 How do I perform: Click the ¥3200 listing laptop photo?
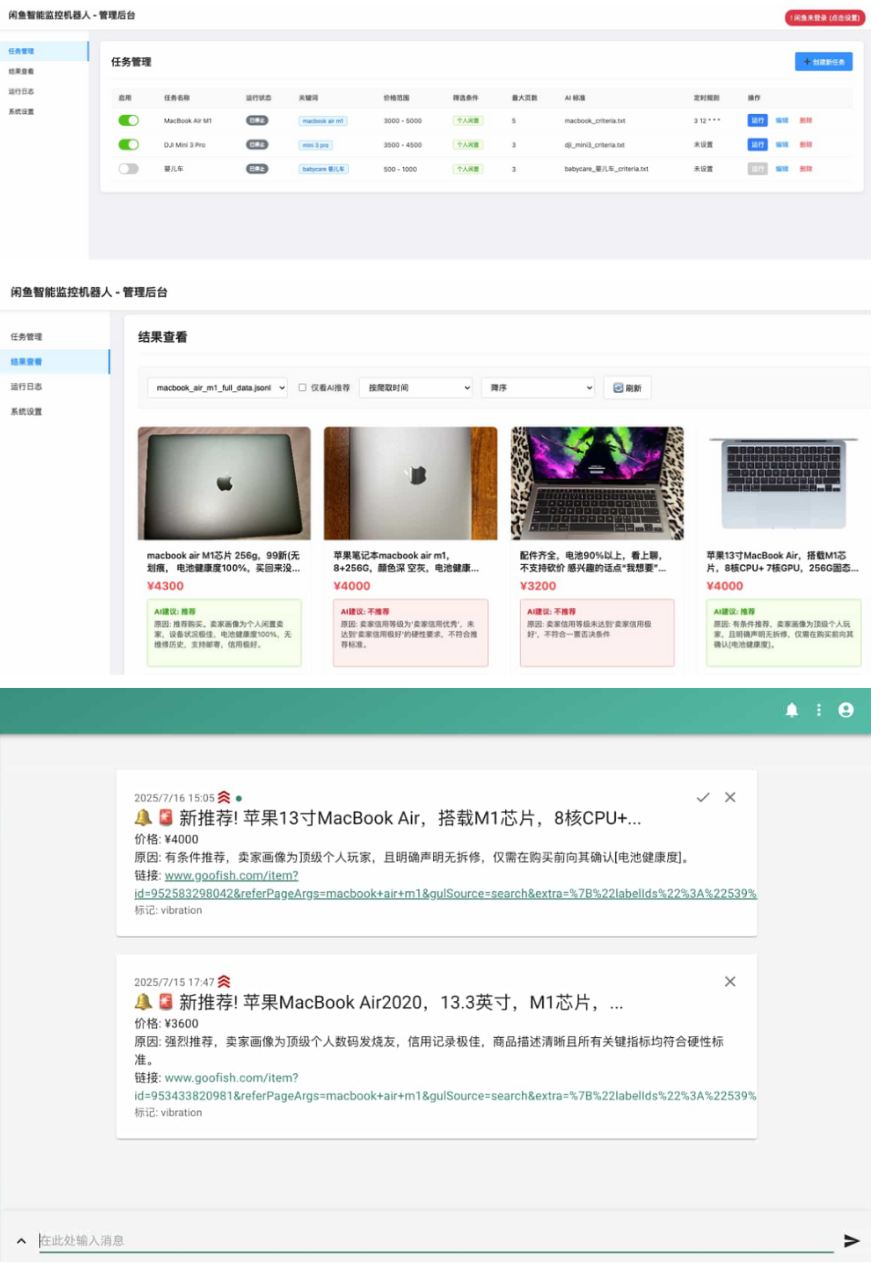597,484
